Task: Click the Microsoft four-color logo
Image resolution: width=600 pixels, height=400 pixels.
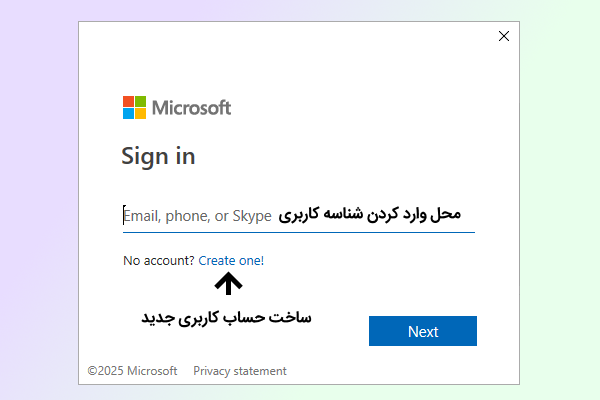Action: pos(134,107)
